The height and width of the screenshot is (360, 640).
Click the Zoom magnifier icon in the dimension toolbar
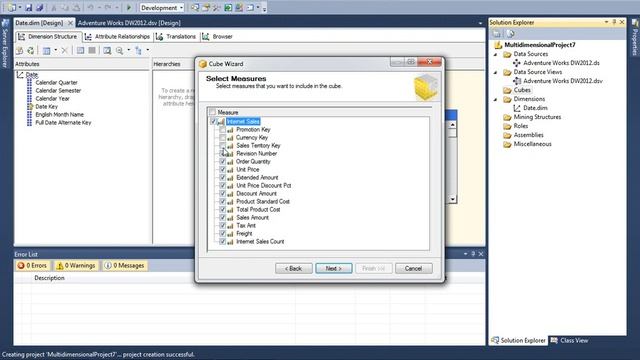[x=120, y=51]
